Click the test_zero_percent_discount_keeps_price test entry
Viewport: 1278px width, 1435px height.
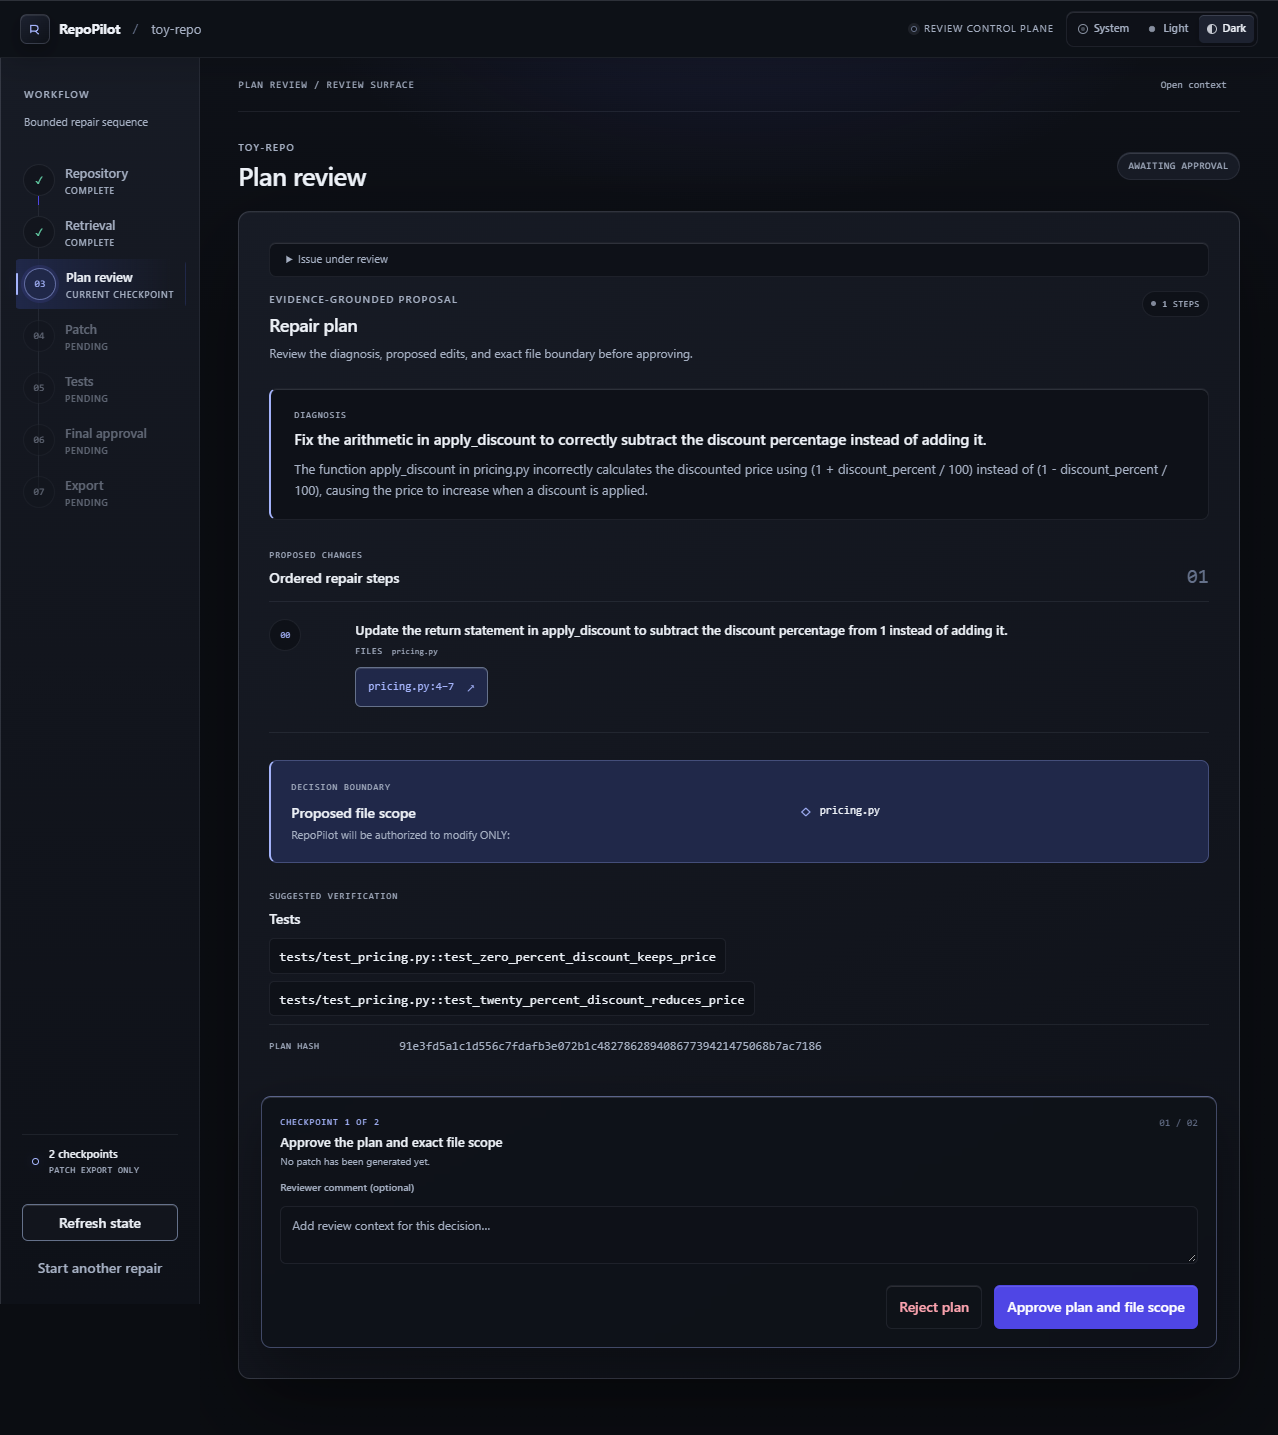497,957
